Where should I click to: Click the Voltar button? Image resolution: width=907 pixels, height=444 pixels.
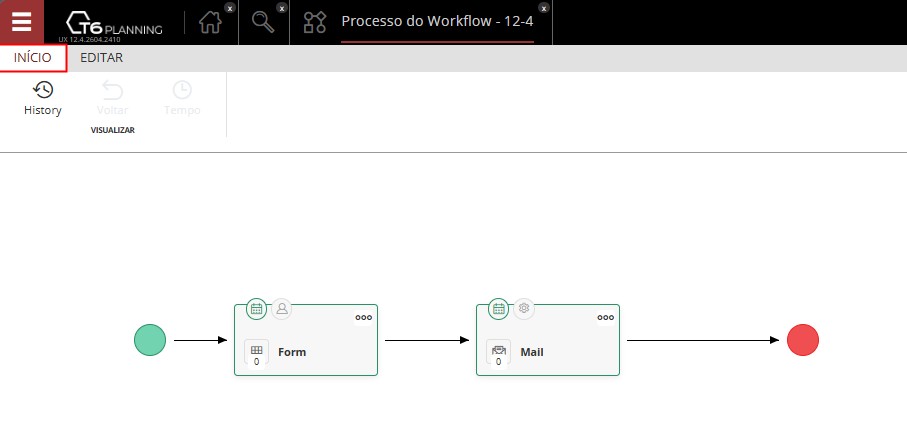(112, 98)
